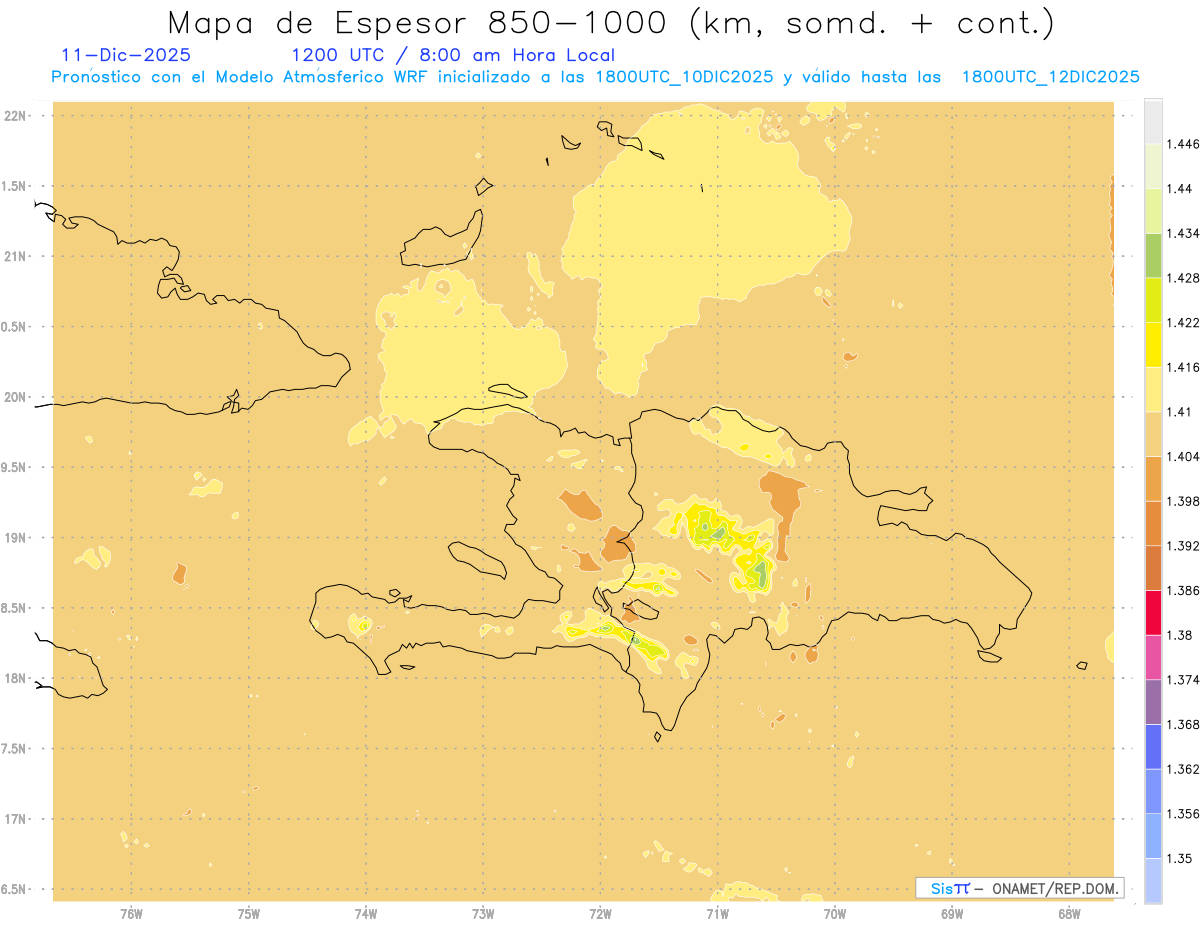Viewport: 1200px width, 927px height.
Task: Click the legend value '1.374'
Action: 1184,680
